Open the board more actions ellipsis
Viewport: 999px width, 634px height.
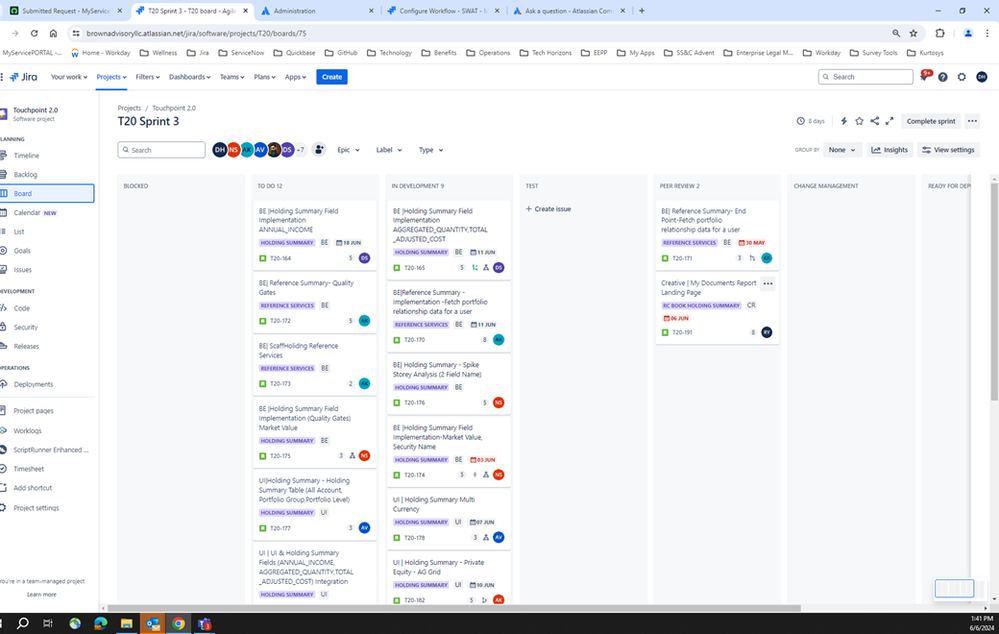click(972, 121)
